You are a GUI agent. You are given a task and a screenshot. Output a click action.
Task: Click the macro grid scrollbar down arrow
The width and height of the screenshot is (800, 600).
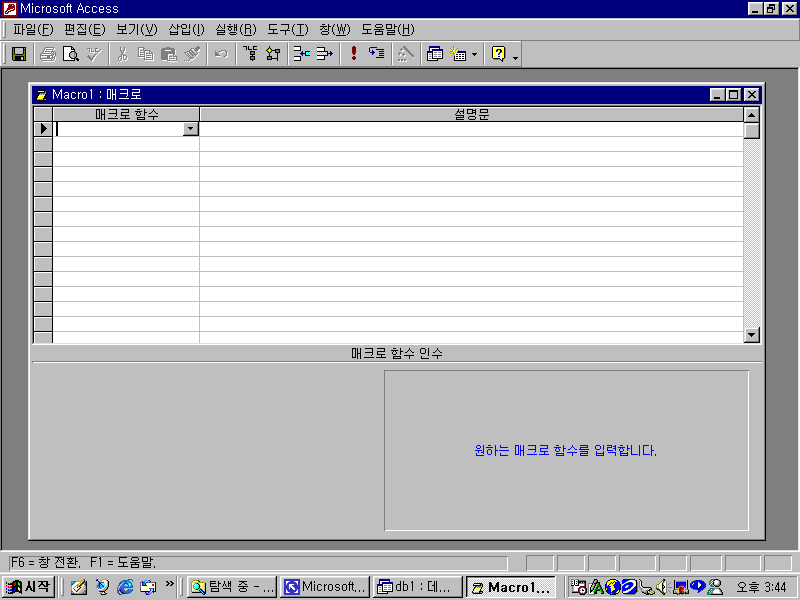pos(752,335)
